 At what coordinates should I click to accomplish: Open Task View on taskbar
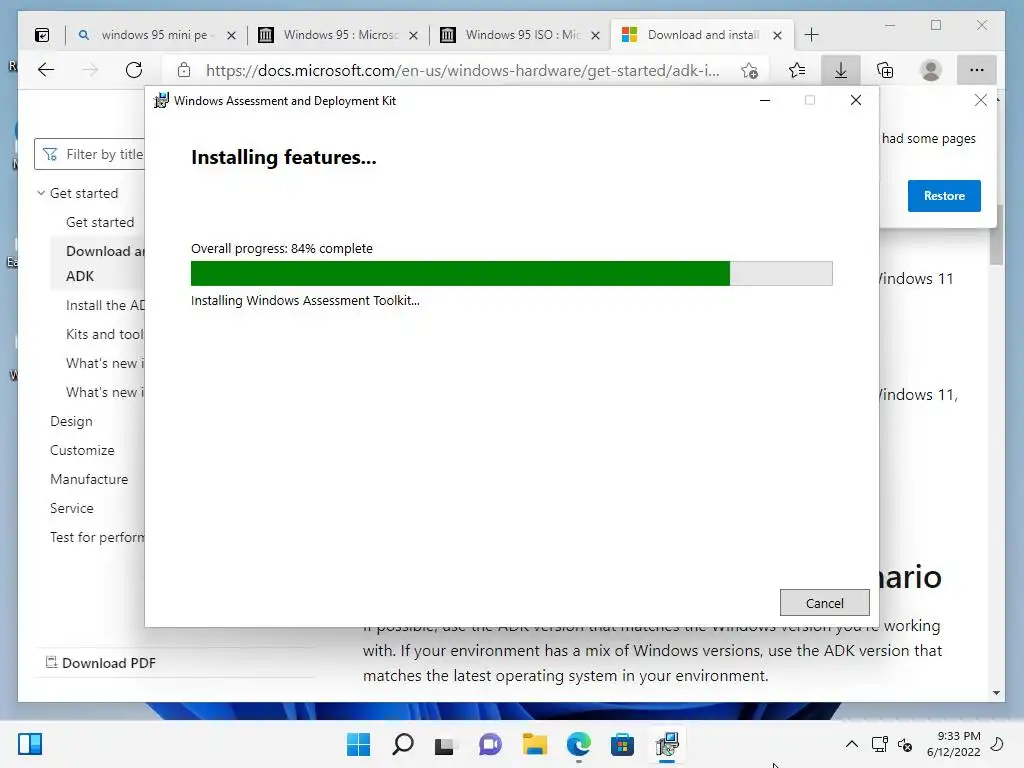point(445,745)
